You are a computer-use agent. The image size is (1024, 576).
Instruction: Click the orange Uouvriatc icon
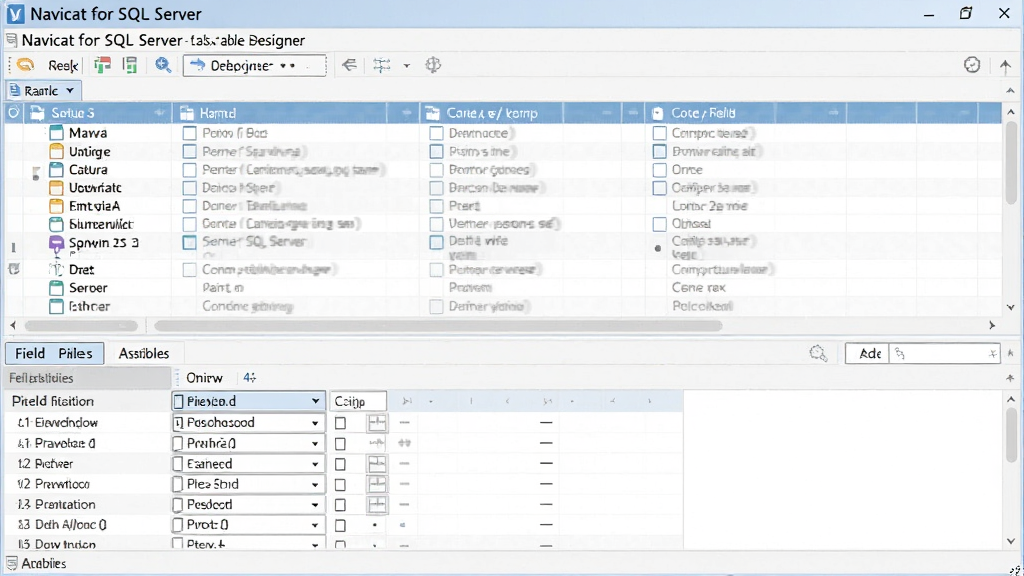(57, 188)
